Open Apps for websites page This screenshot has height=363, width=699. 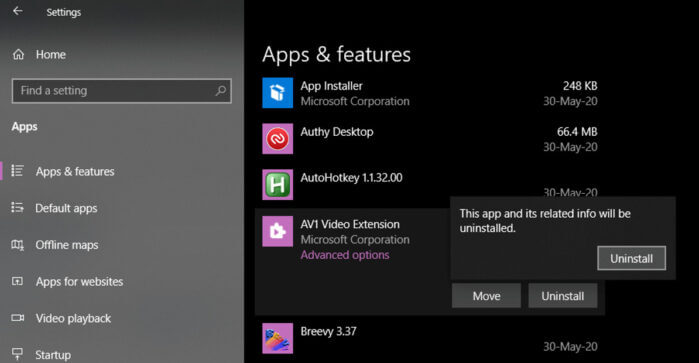point(79,281)
